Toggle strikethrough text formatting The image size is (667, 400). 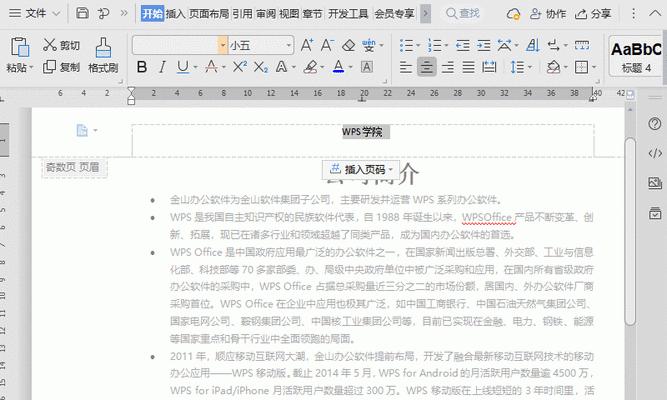211,67
